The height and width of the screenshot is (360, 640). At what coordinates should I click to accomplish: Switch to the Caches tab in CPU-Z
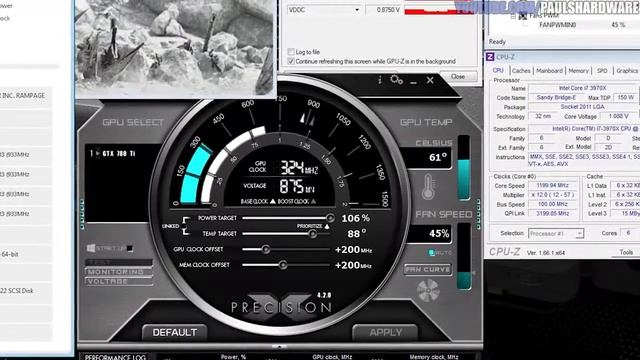pyautogui.click(x=521, y=71)
